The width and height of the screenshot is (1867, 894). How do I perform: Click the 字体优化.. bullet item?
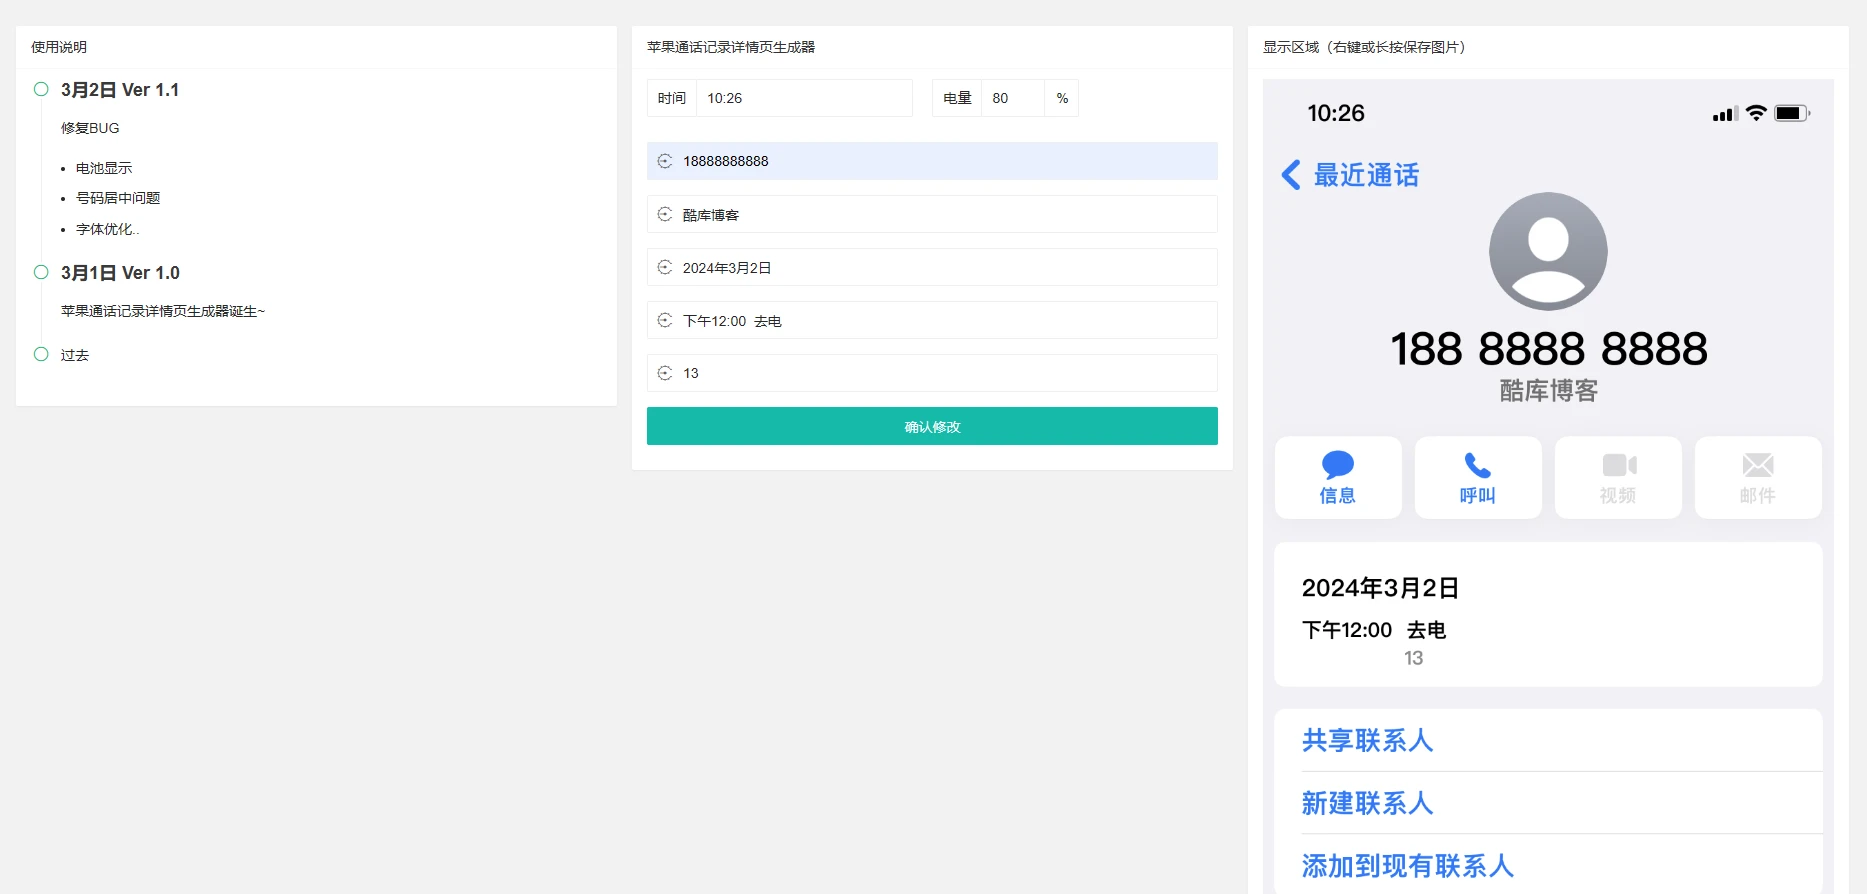click(108, 229)
